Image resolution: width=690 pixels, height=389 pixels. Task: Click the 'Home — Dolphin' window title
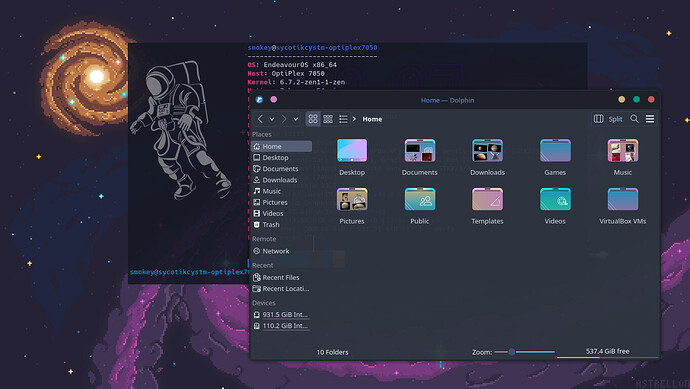pos(447,100)
